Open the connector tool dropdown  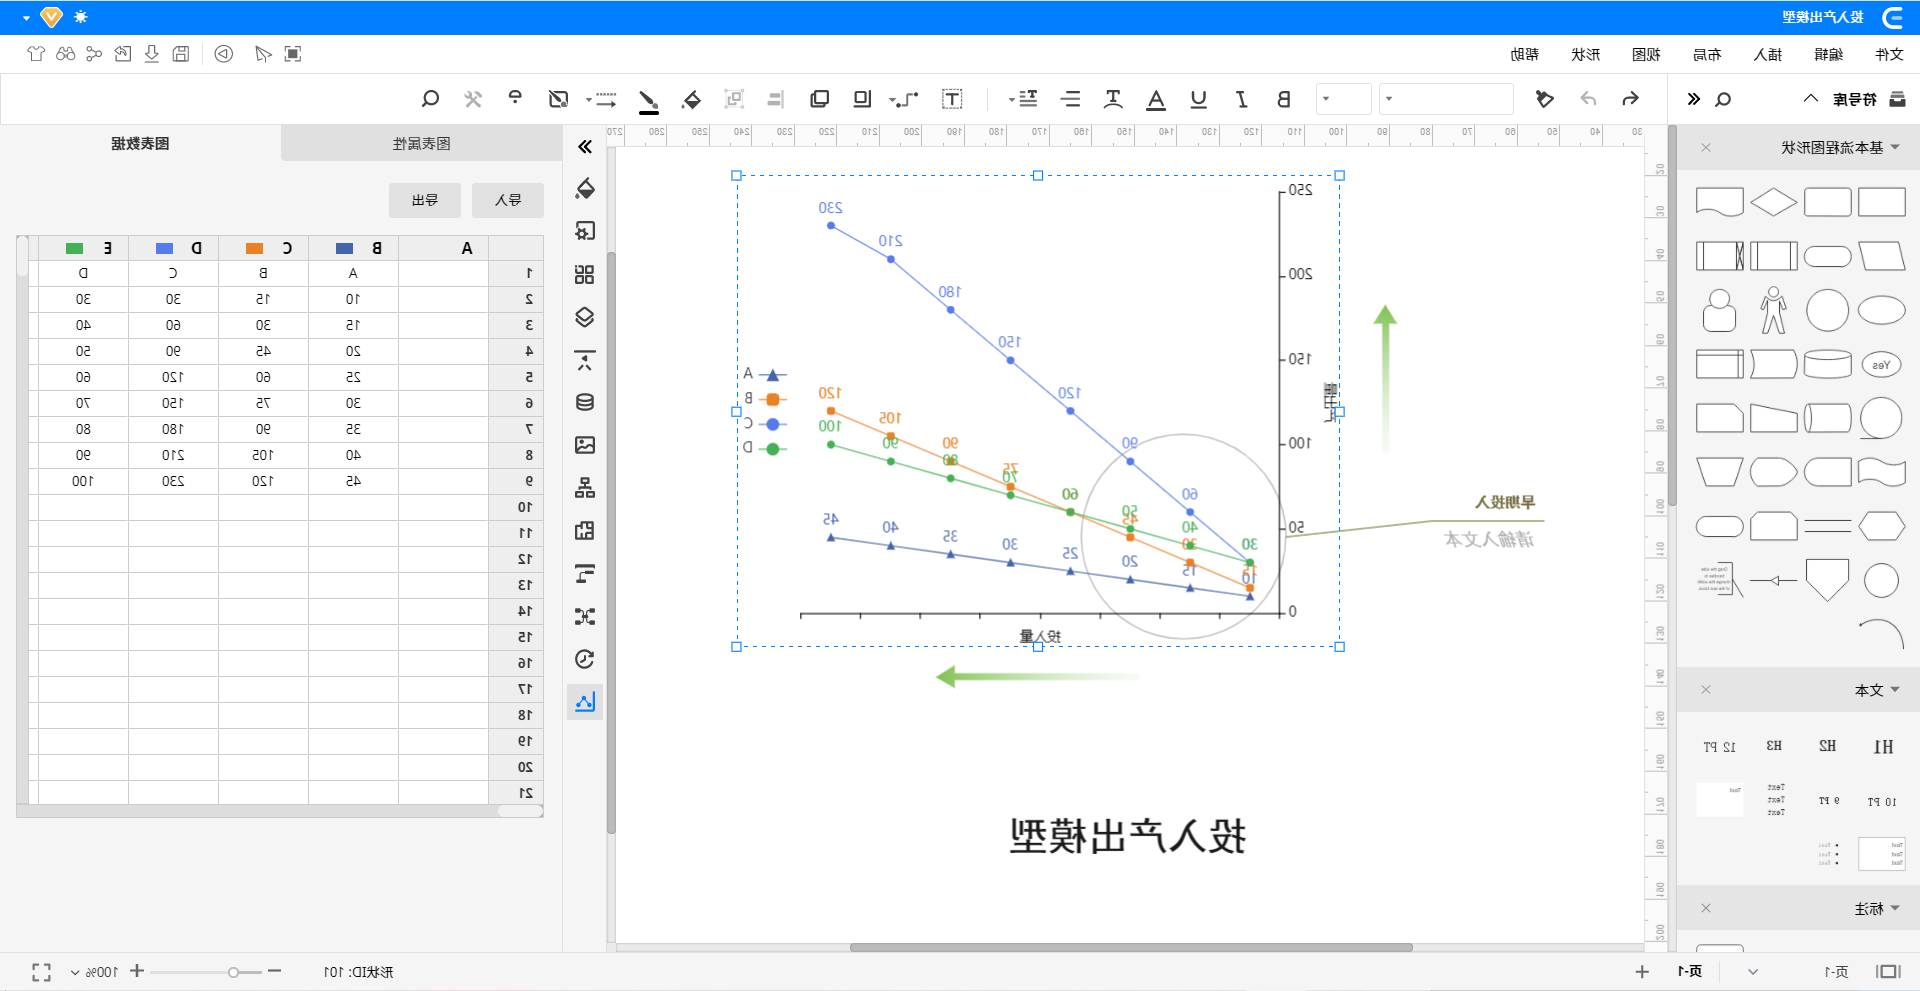coord(904,99)
